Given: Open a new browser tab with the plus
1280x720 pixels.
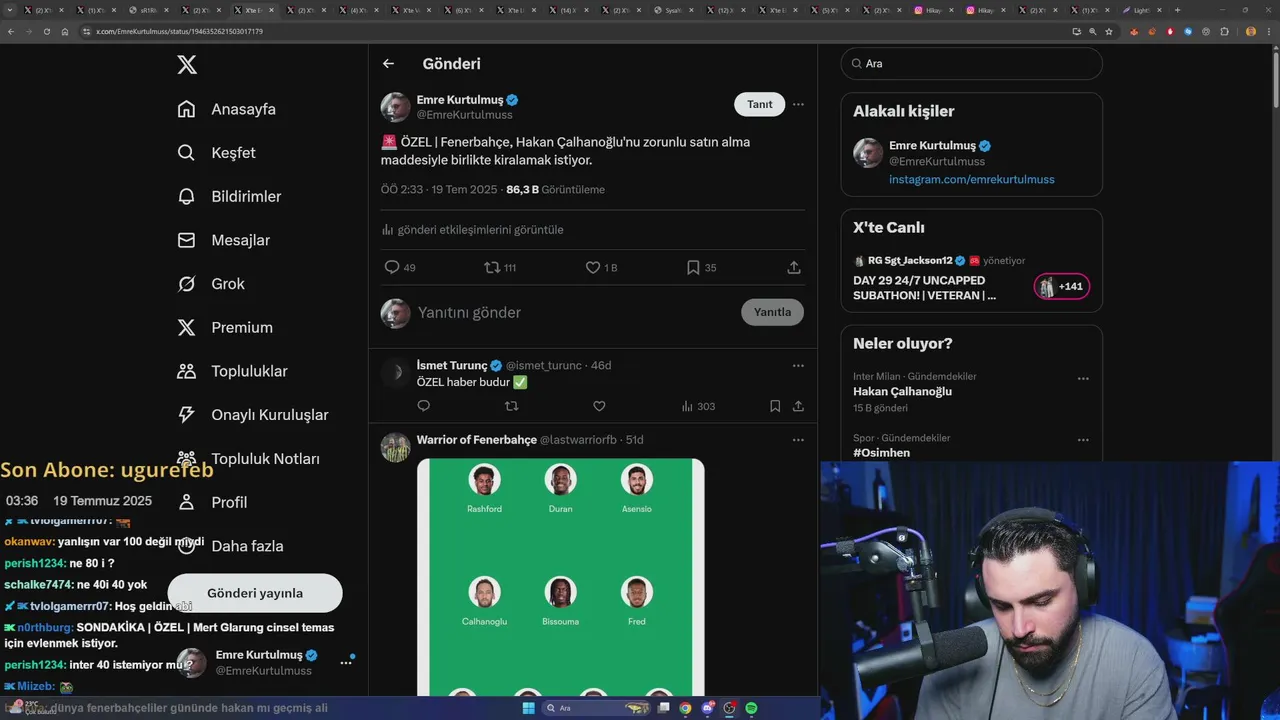Looking at the screenshot, I should 1177,10.
